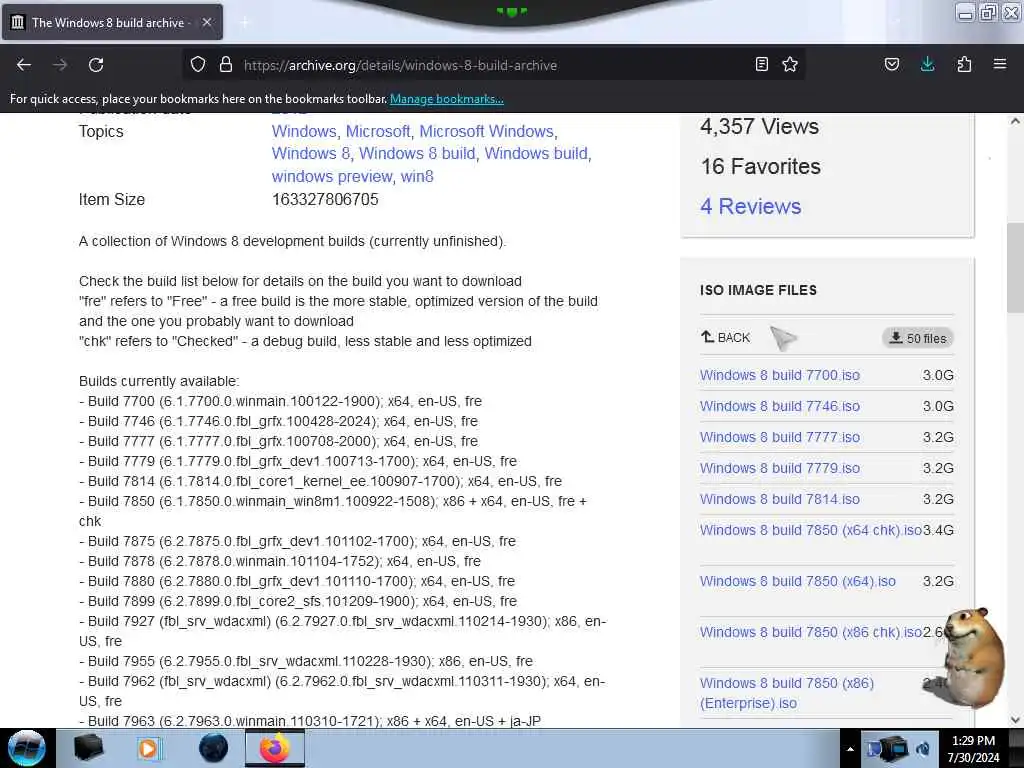Select the Build 7878 description line
This screenshot has width=1024, height=768.
(x=280, y=561)
